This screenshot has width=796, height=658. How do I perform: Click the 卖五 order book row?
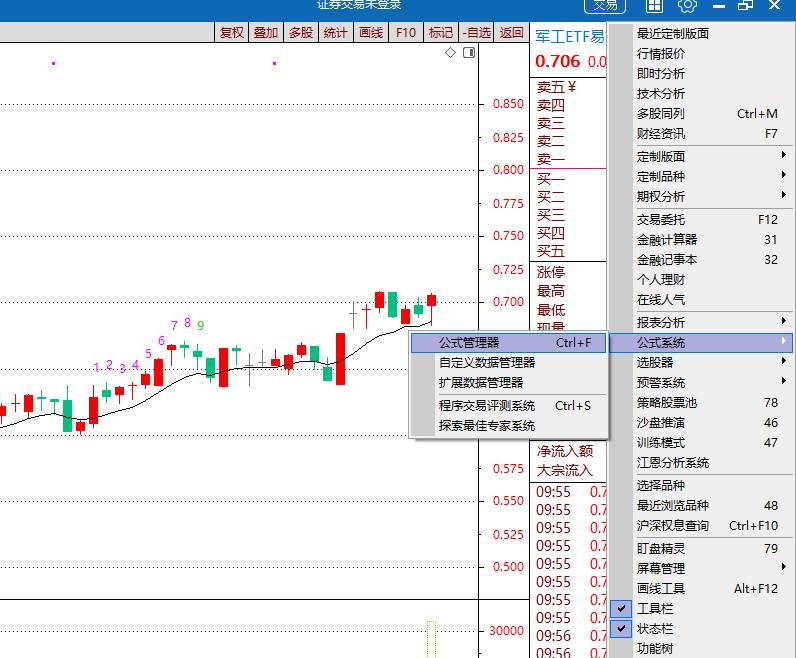tap(568, 87)
